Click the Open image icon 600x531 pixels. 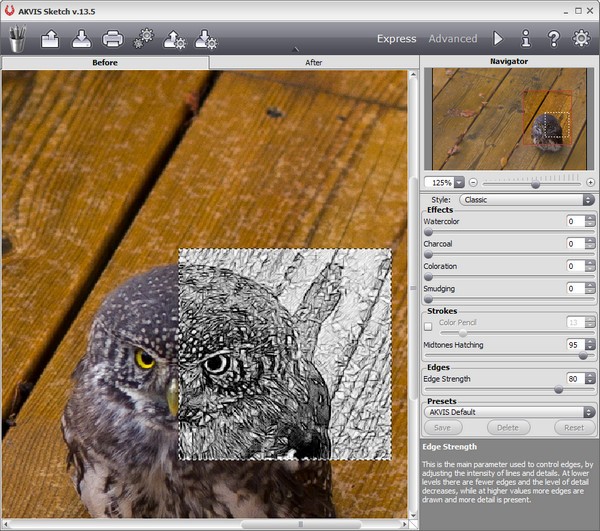[50, 39]
